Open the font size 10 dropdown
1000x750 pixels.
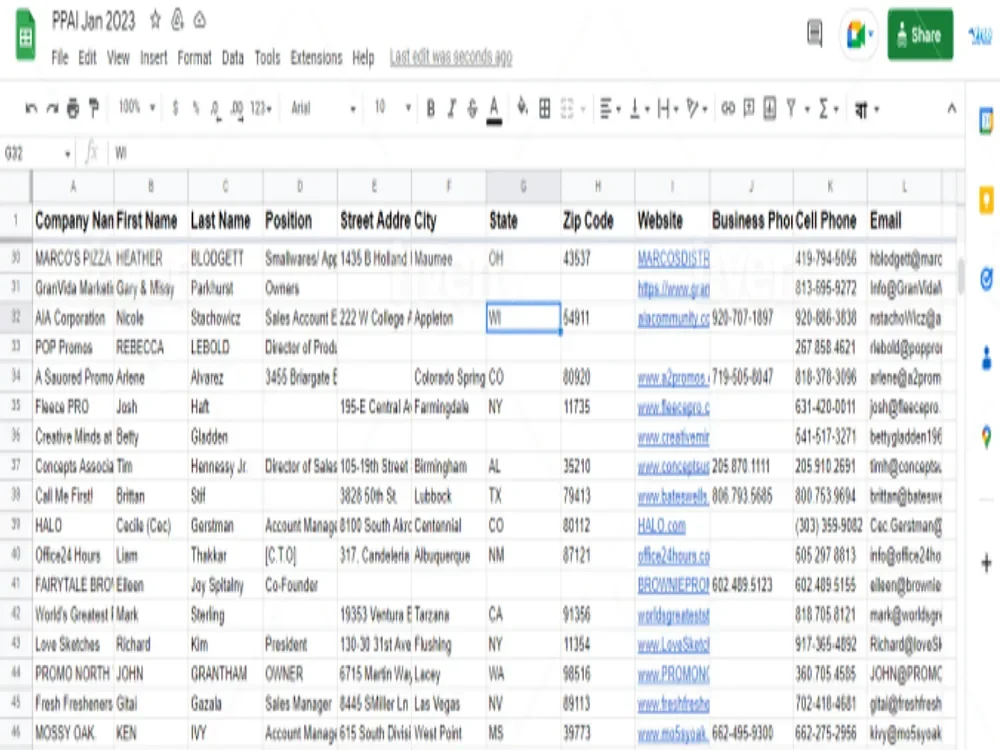pyautogui.click(x=392, y=108)
